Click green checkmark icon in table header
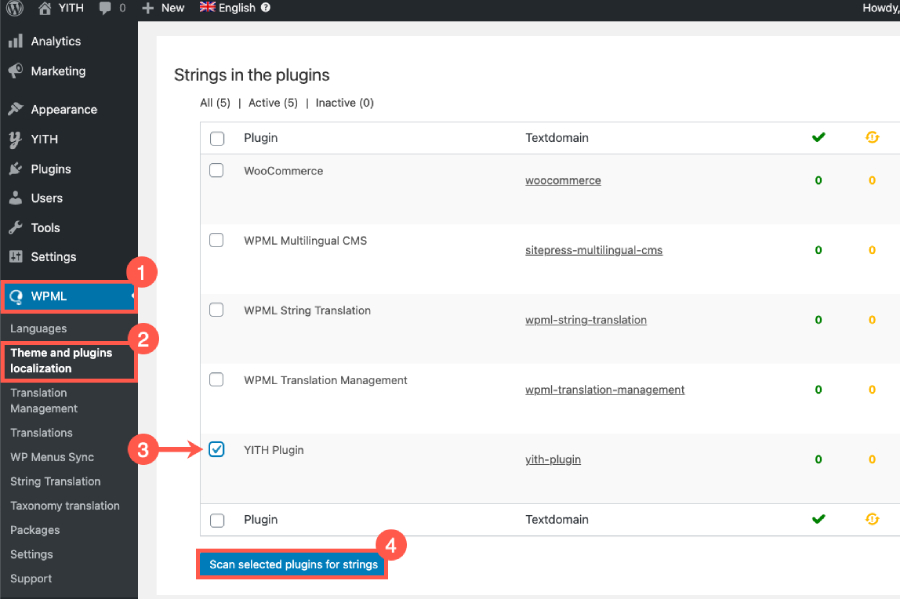Viewport: 900px width, 600px height. tap(818, 137)
